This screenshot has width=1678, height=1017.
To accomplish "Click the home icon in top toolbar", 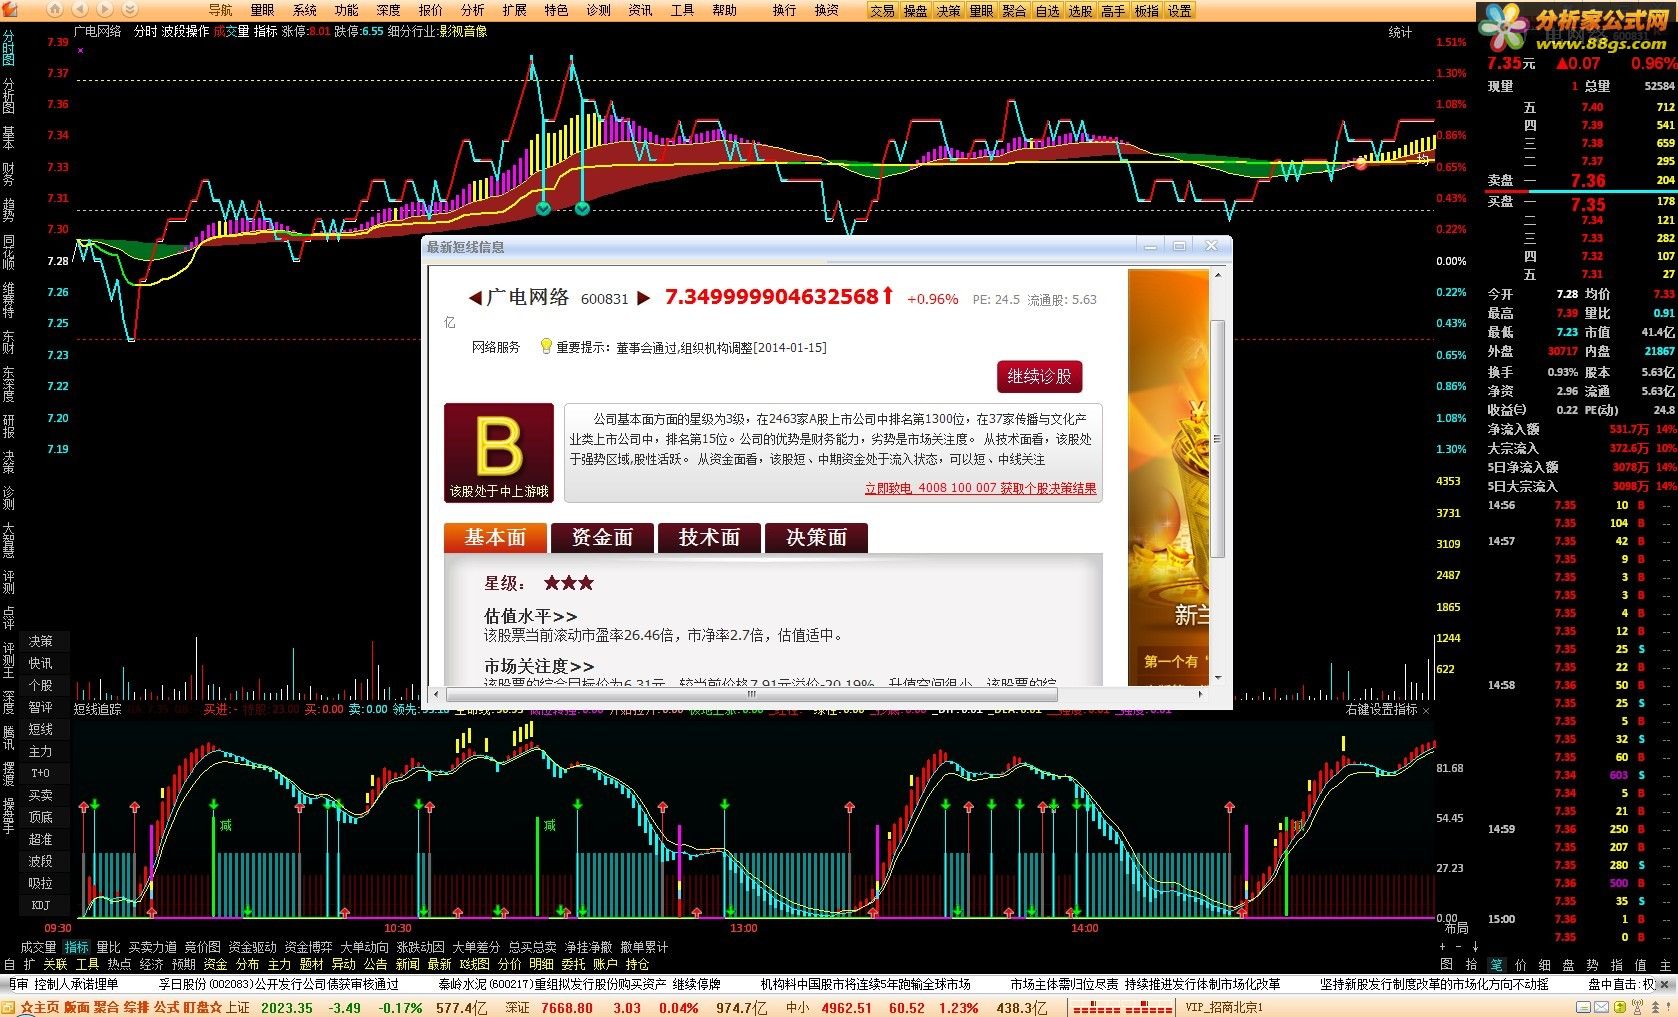I will (55, 10).
